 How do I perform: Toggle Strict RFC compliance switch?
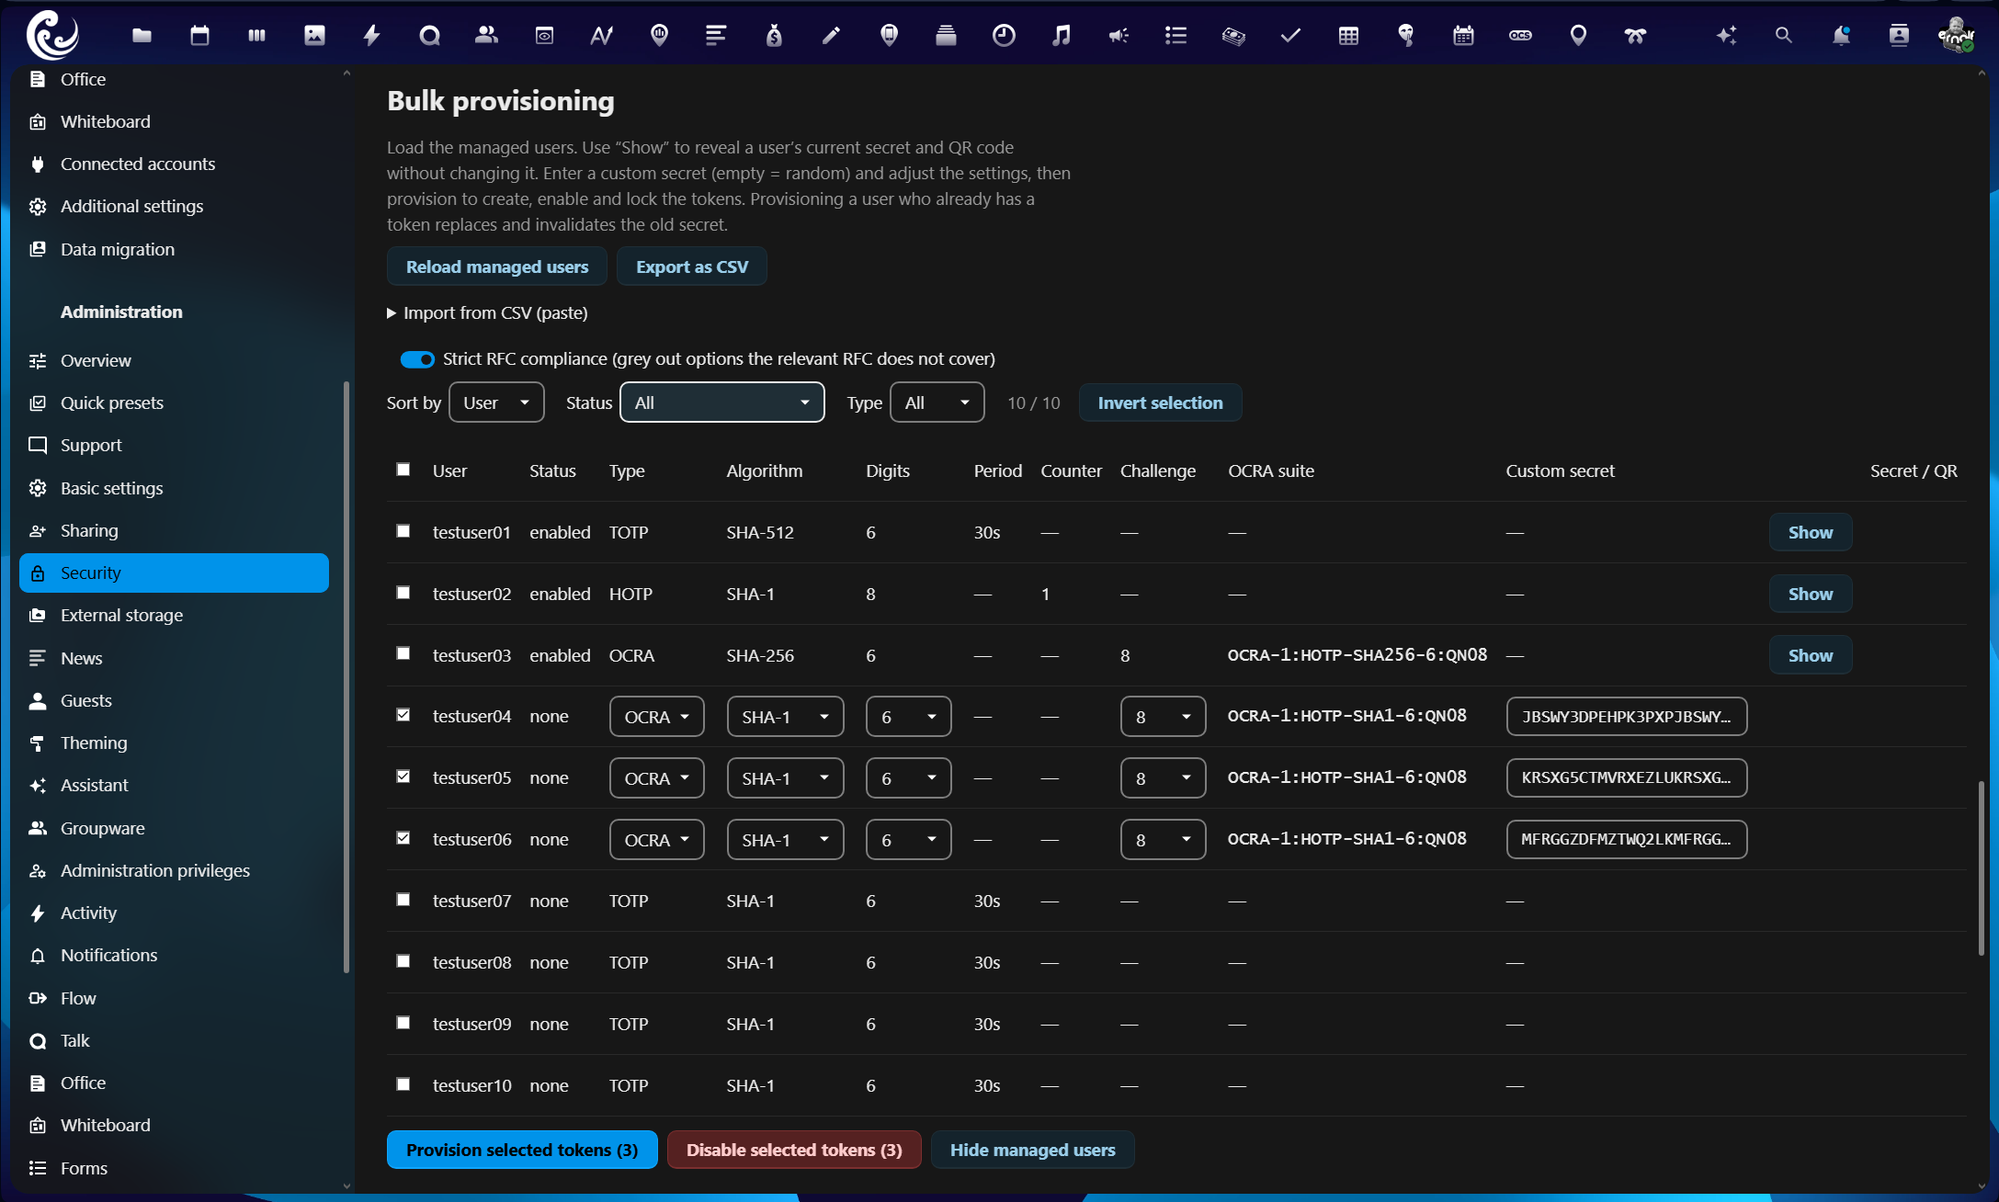(417, 359)
